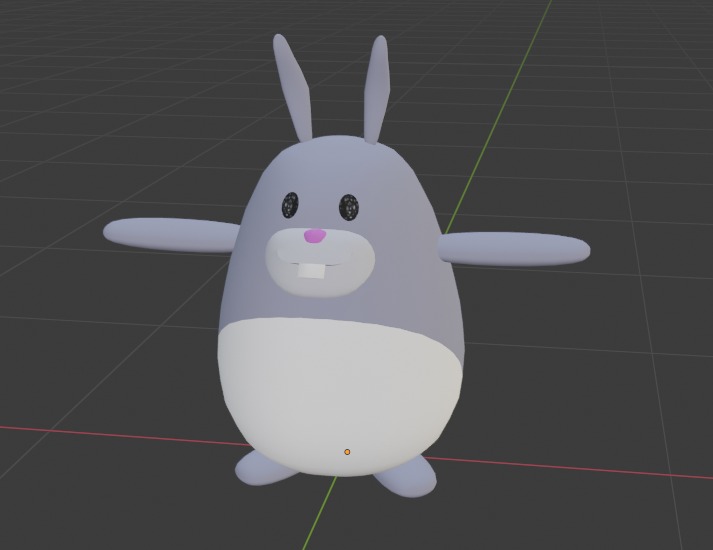Click the bunny's pink nose
Viewport: 713px width, 550px height.
pos(315,235)
